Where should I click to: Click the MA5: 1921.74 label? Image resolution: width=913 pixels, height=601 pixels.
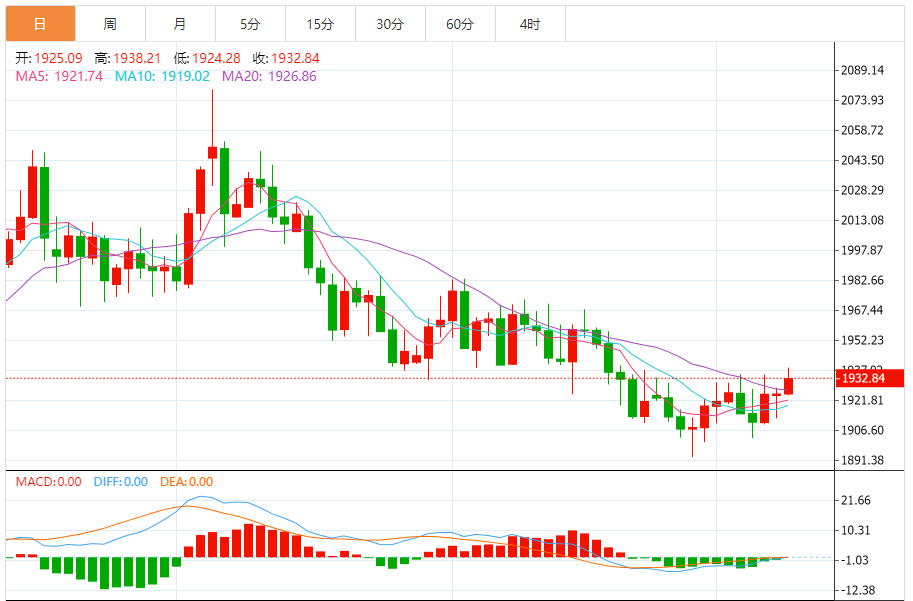[x=59, y=76]
